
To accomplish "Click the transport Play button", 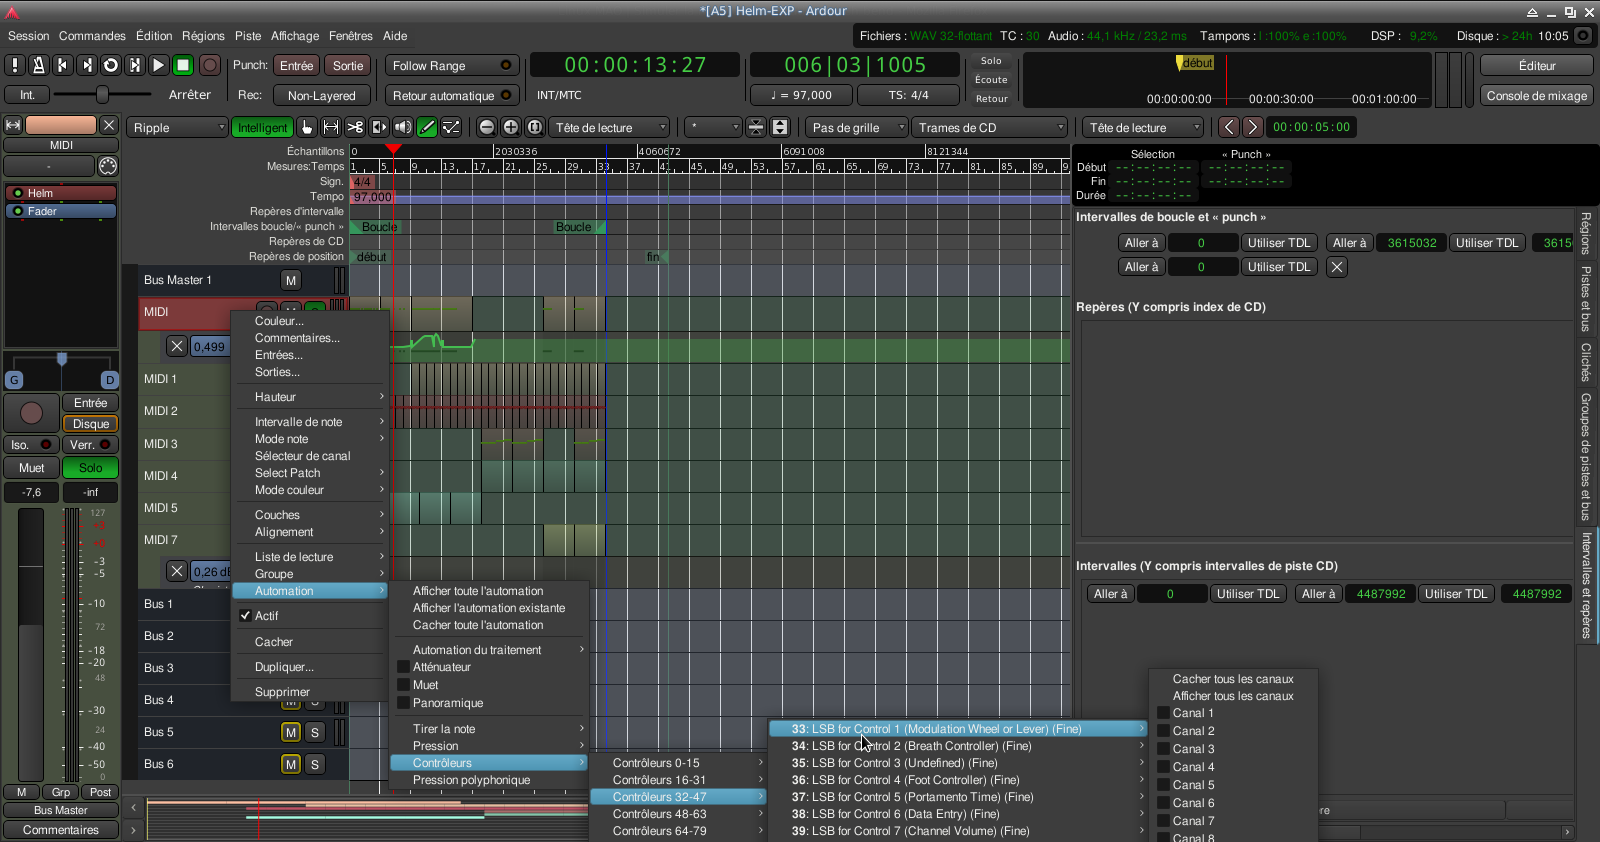I will pyautogui.click(x=159, y=65).
